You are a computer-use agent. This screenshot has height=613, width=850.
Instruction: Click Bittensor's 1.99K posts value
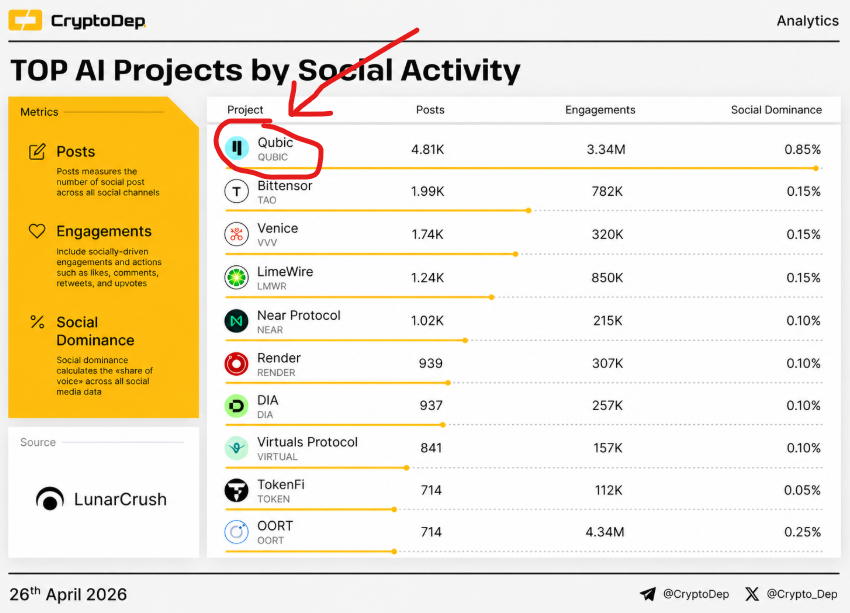pos(428,191)
